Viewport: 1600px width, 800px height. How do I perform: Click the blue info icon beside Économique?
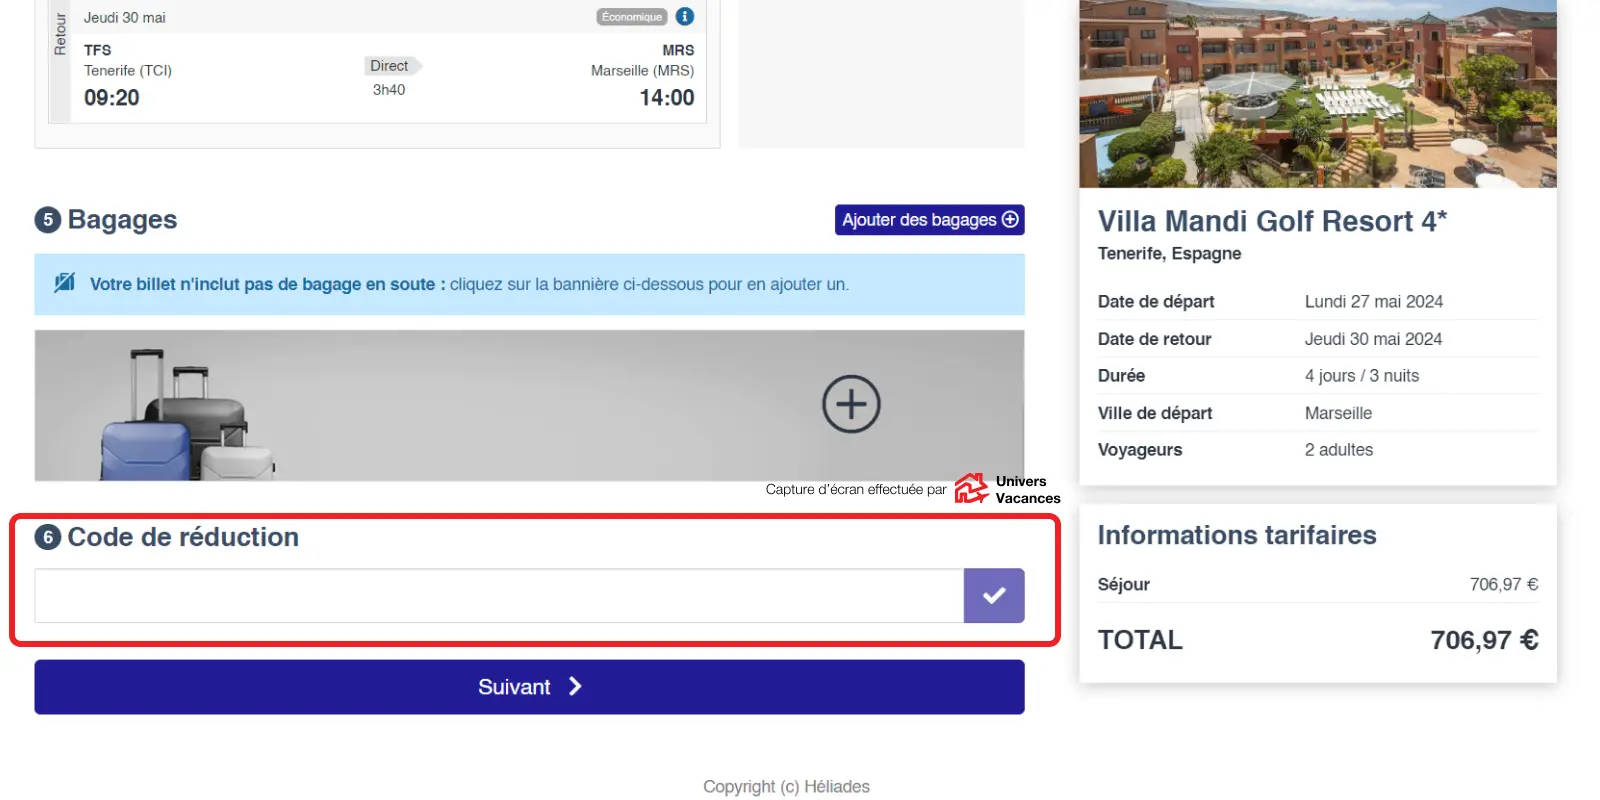click(684, 17)
